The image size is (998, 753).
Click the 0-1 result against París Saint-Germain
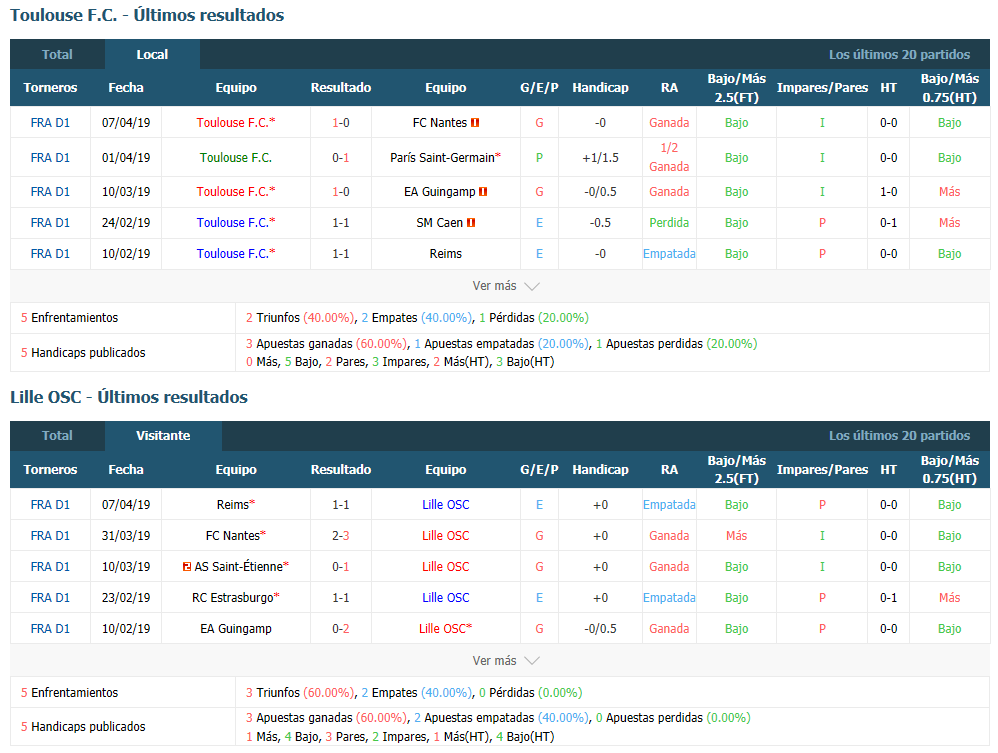point(341,158)
